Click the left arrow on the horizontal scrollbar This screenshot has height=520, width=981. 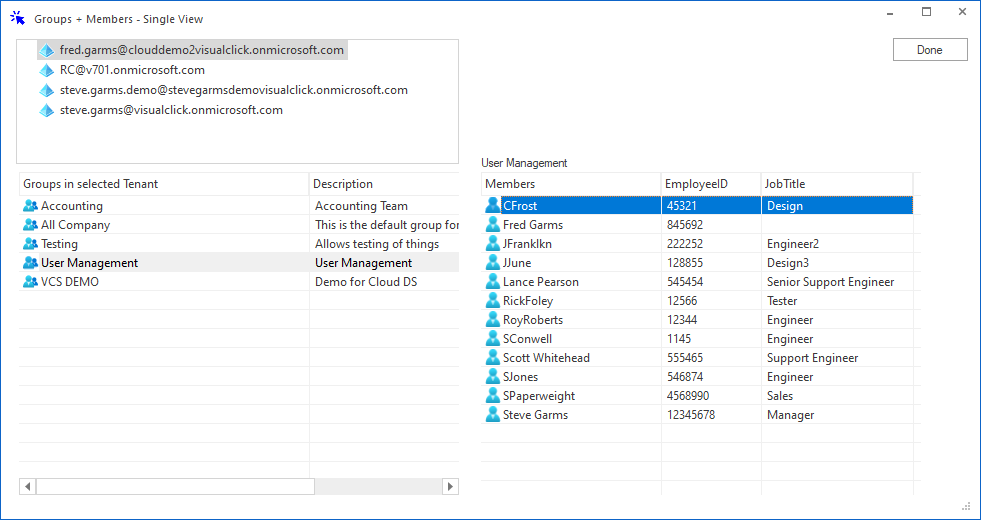(x=27, y=486)
